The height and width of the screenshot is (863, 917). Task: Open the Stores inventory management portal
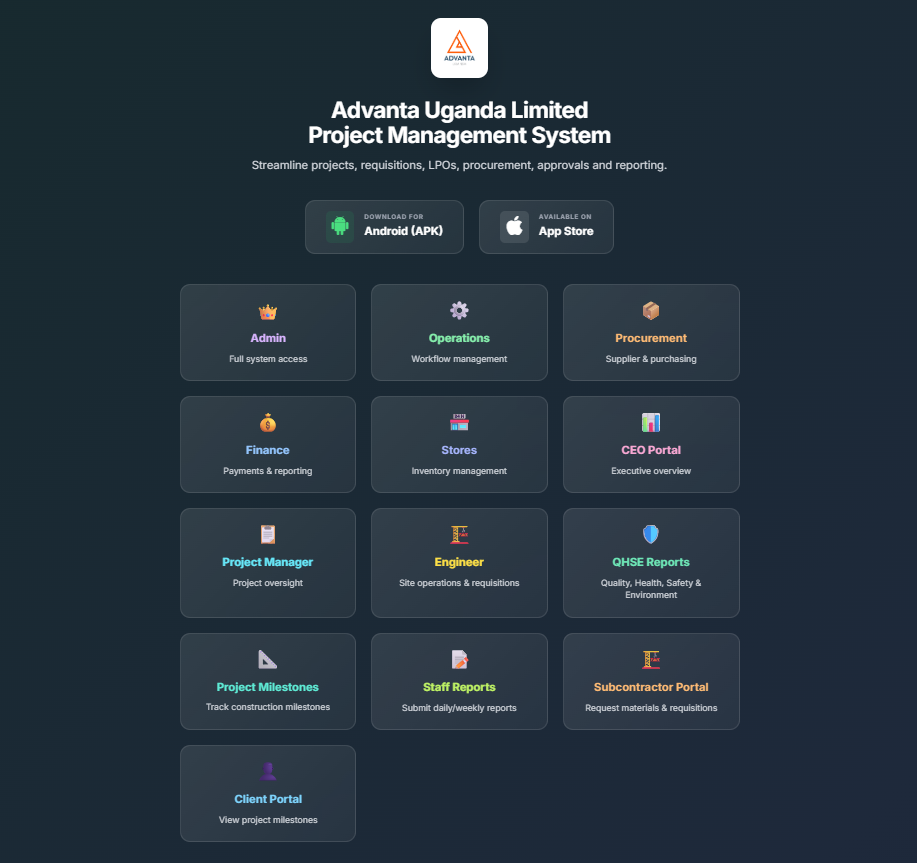[x=459, y=444]
